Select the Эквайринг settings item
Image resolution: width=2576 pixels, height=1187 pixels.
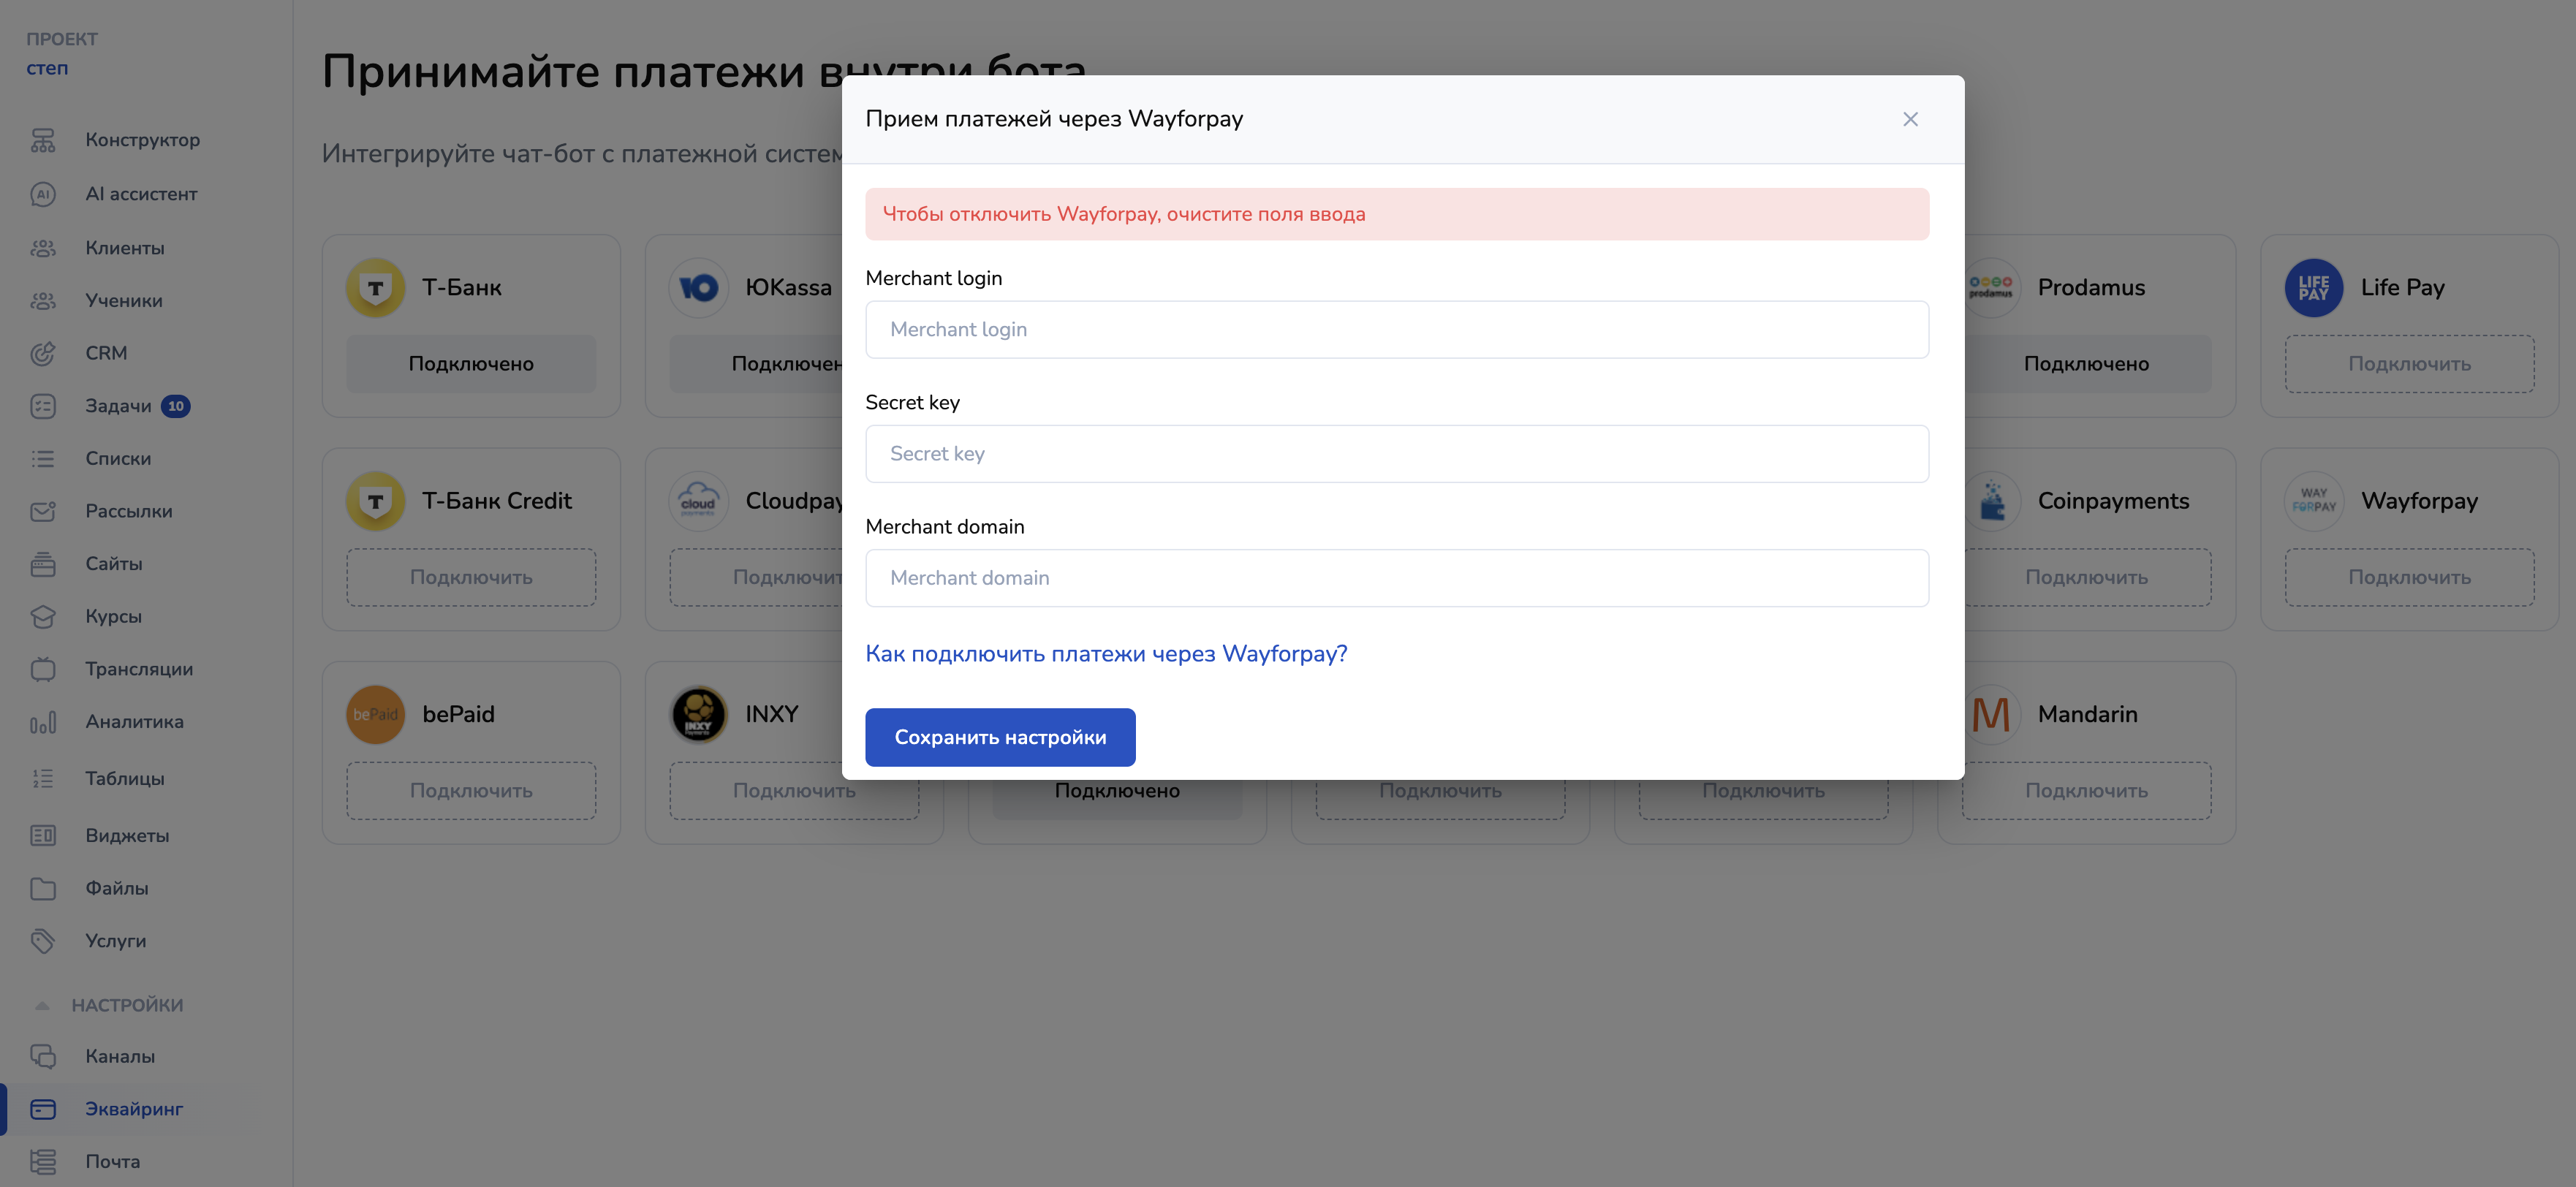(134, 1109)
